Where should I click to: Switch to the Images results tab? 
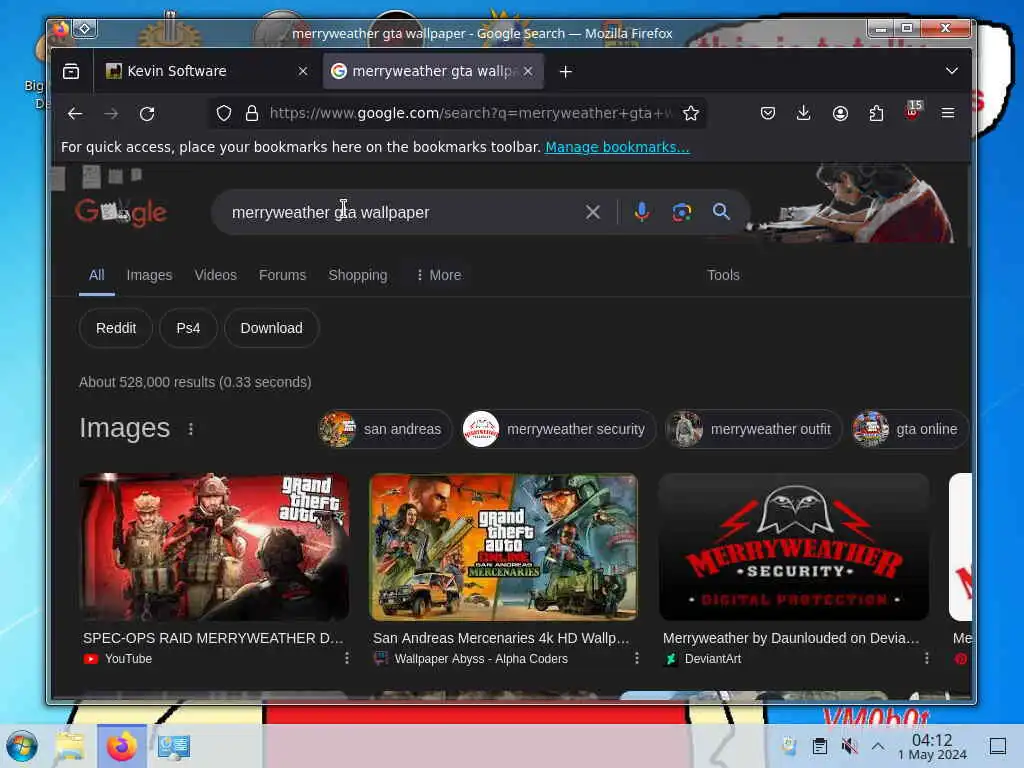150,275
